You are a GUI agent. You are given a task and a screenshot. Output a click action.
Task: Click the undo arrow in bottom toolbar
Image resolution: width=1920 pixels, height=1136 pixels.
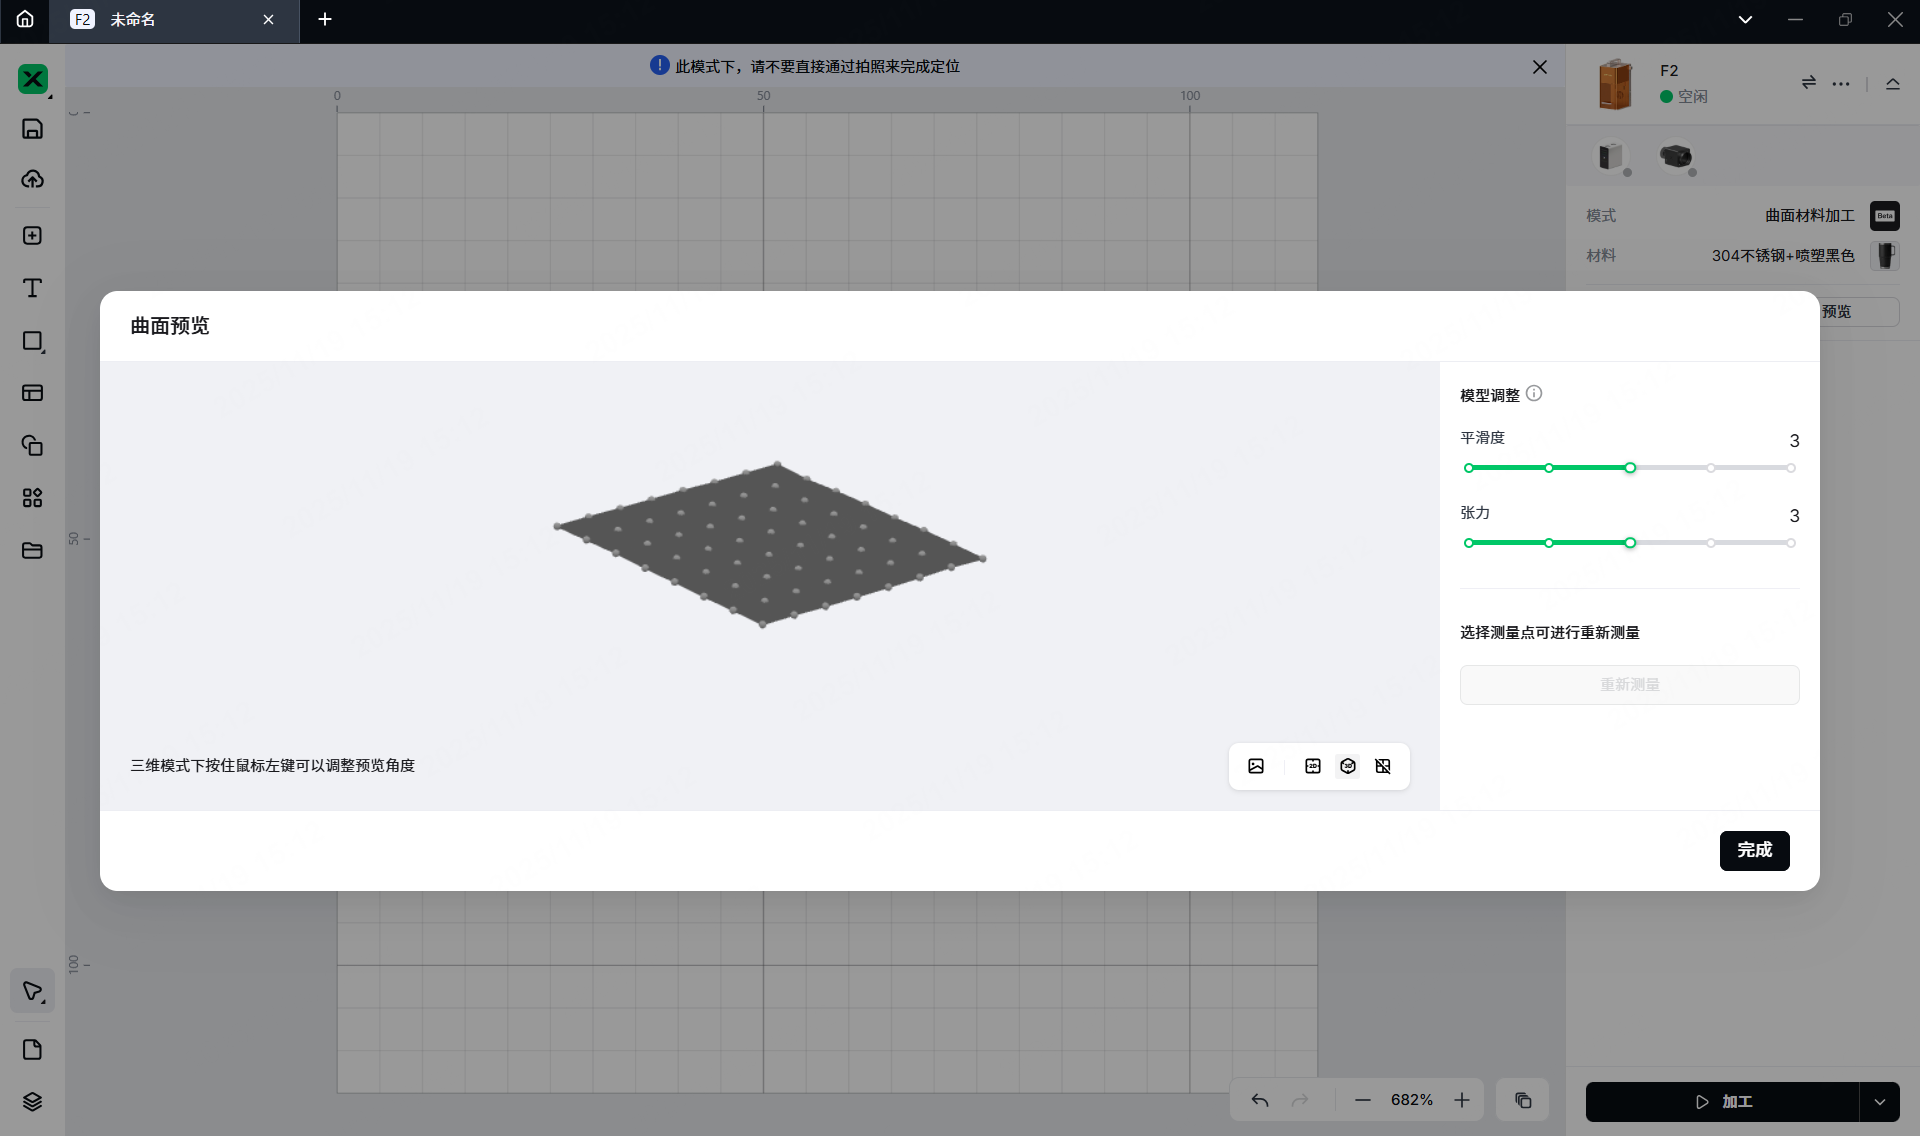1260,1100
